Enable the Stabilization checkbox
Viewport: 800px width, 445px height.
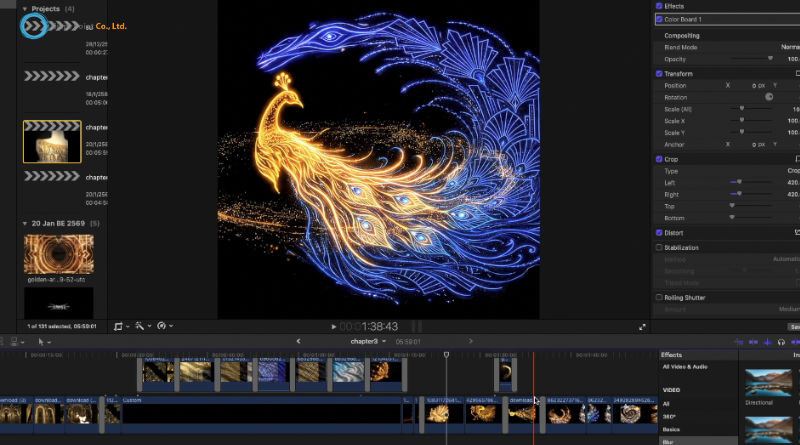(659, 247)
